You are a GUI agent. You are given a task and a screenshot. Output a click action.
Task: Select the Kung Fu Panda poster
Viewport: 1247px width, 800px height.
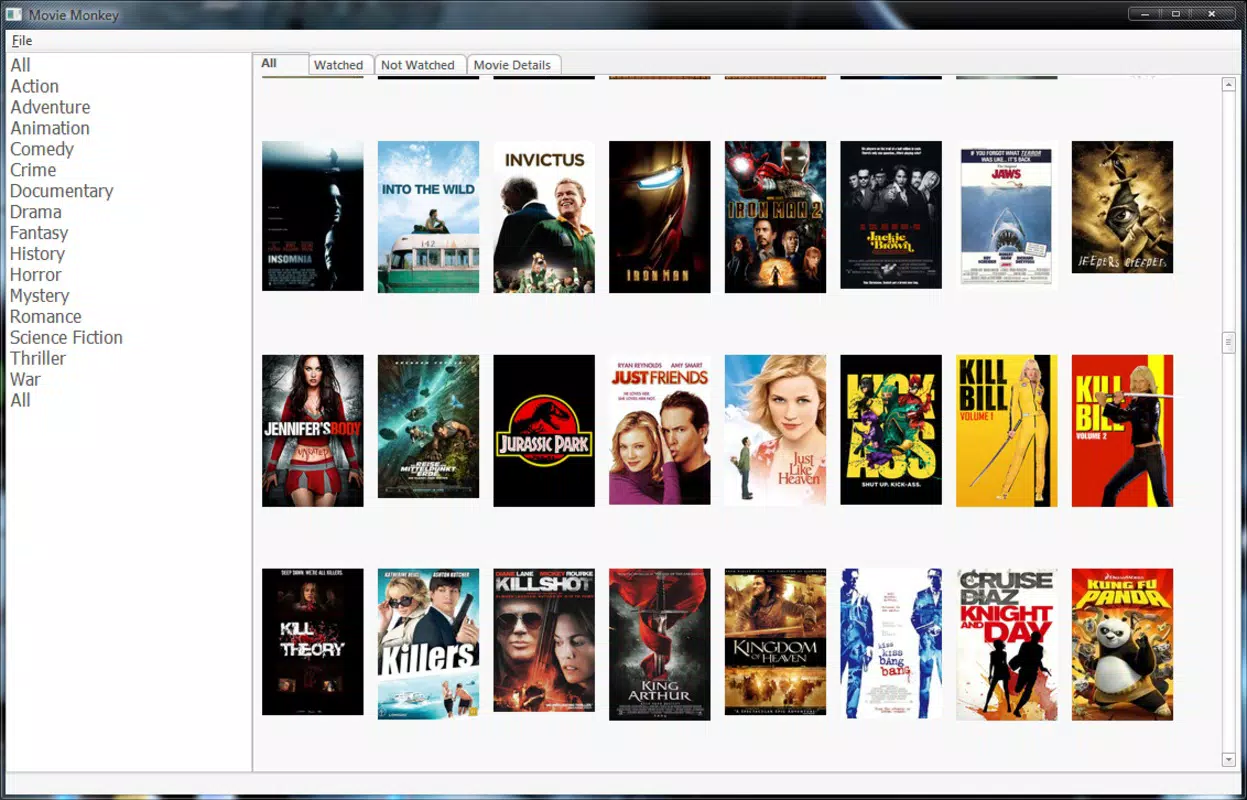1122,645
